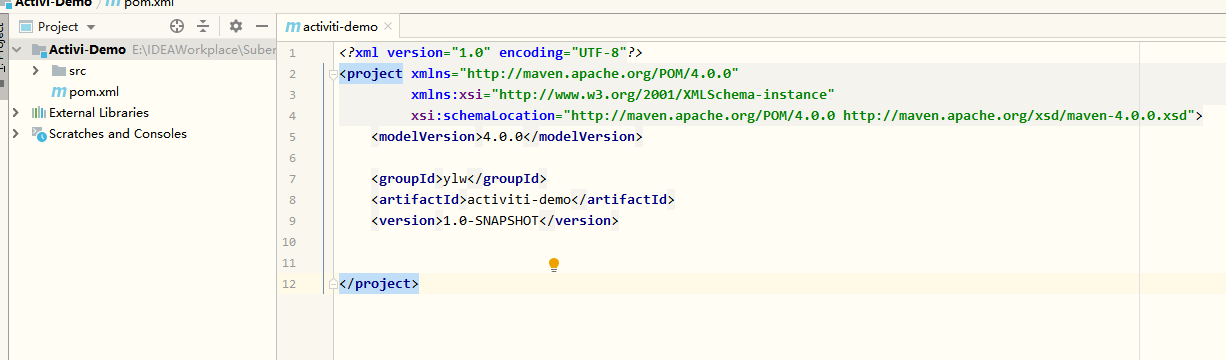The height and width of the screenshot is (360, 1226).
Task: Select the Activi-Demo root module
Action: [88, 49]
